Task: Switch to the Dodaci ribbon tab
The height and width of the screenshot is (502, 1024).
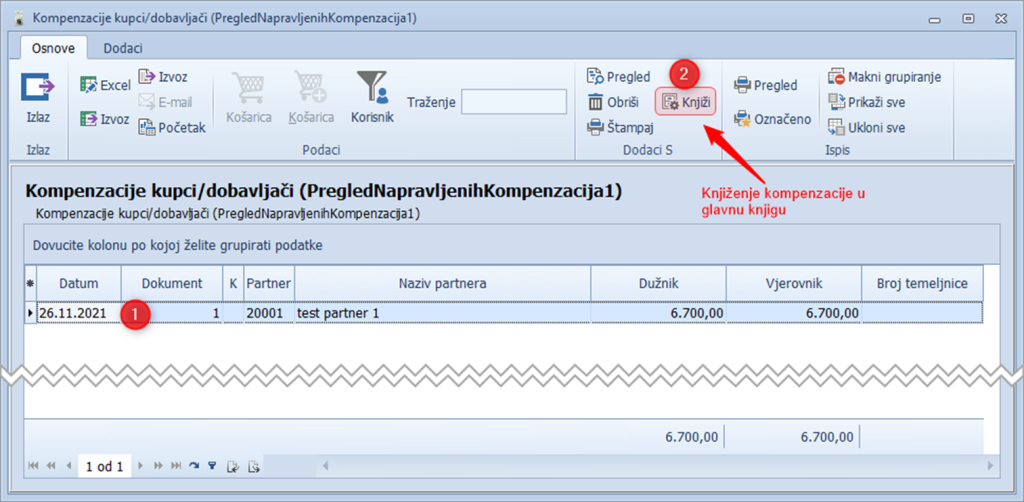Action: click(x=119, y=48)
